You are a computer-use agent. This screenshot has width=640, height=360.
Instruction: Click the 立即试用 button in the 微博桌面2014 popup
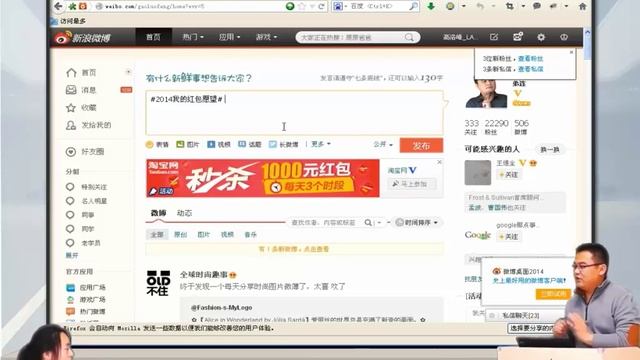pos(553,294)
